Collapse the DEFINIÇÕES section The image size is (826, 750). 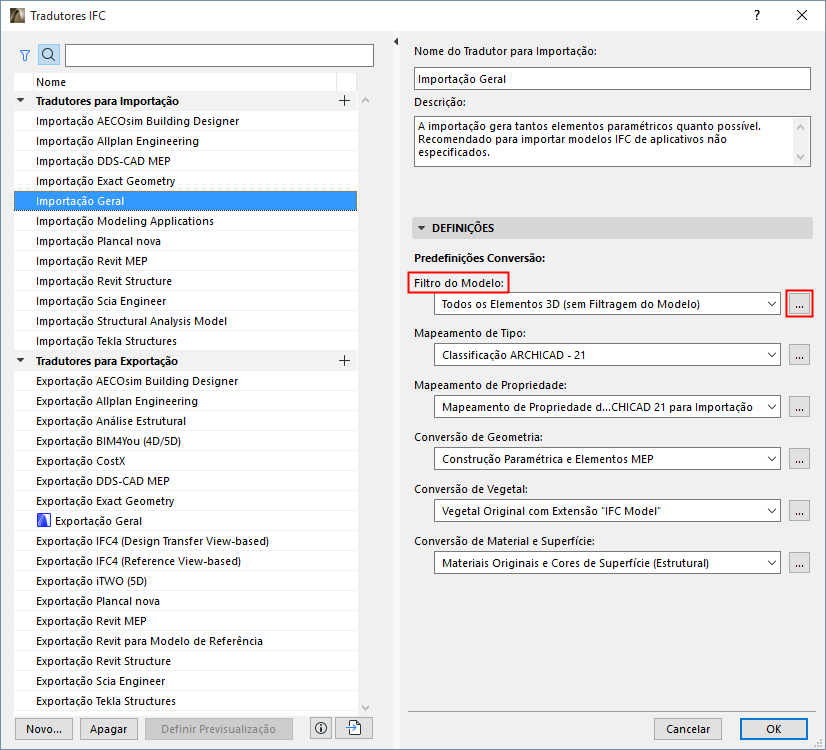tap(421, 228)
